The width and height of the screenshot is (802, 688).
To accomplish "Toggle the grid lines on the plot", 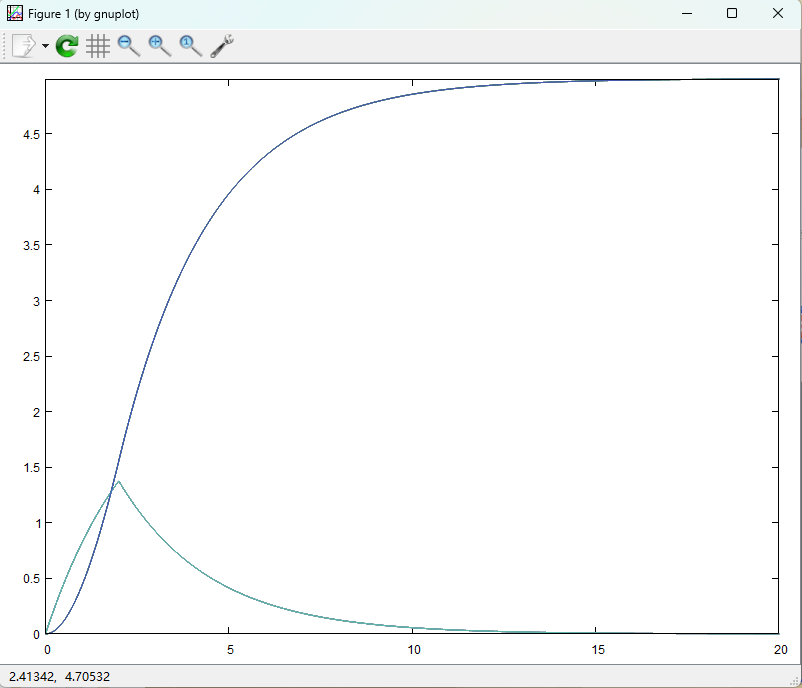I will coord(97,46).
